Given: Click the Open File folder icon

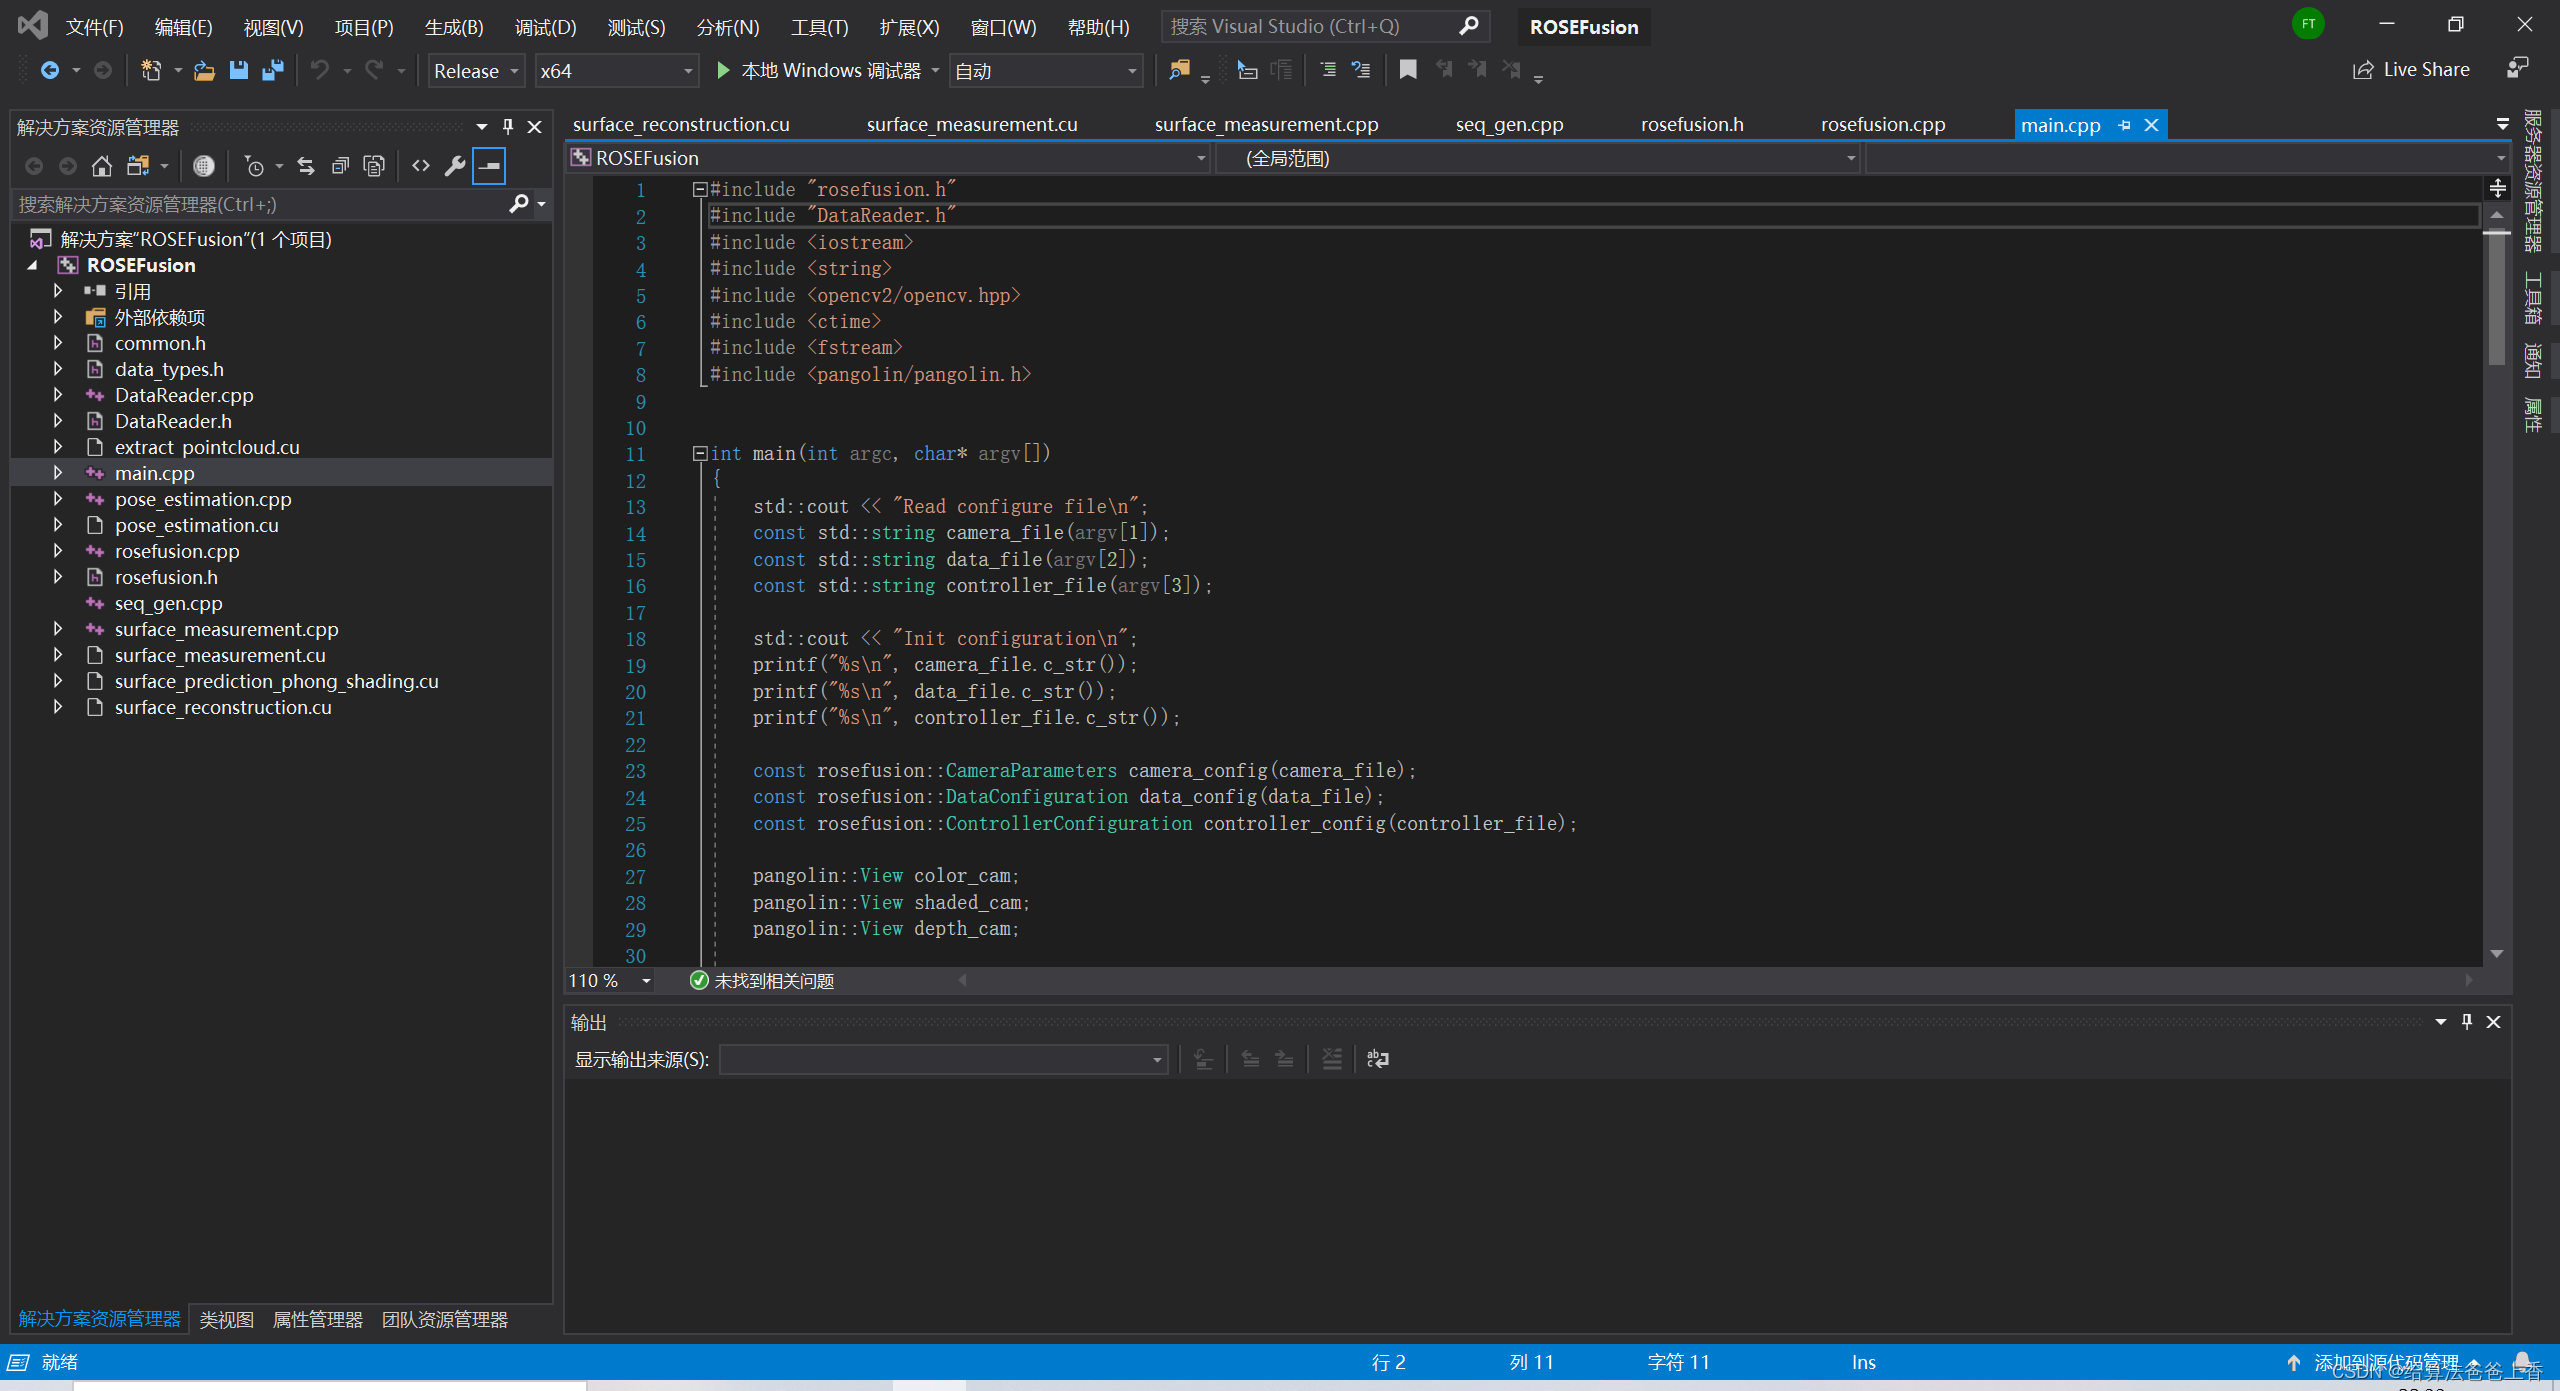Looking at the screenshot, I should point(204,70).
